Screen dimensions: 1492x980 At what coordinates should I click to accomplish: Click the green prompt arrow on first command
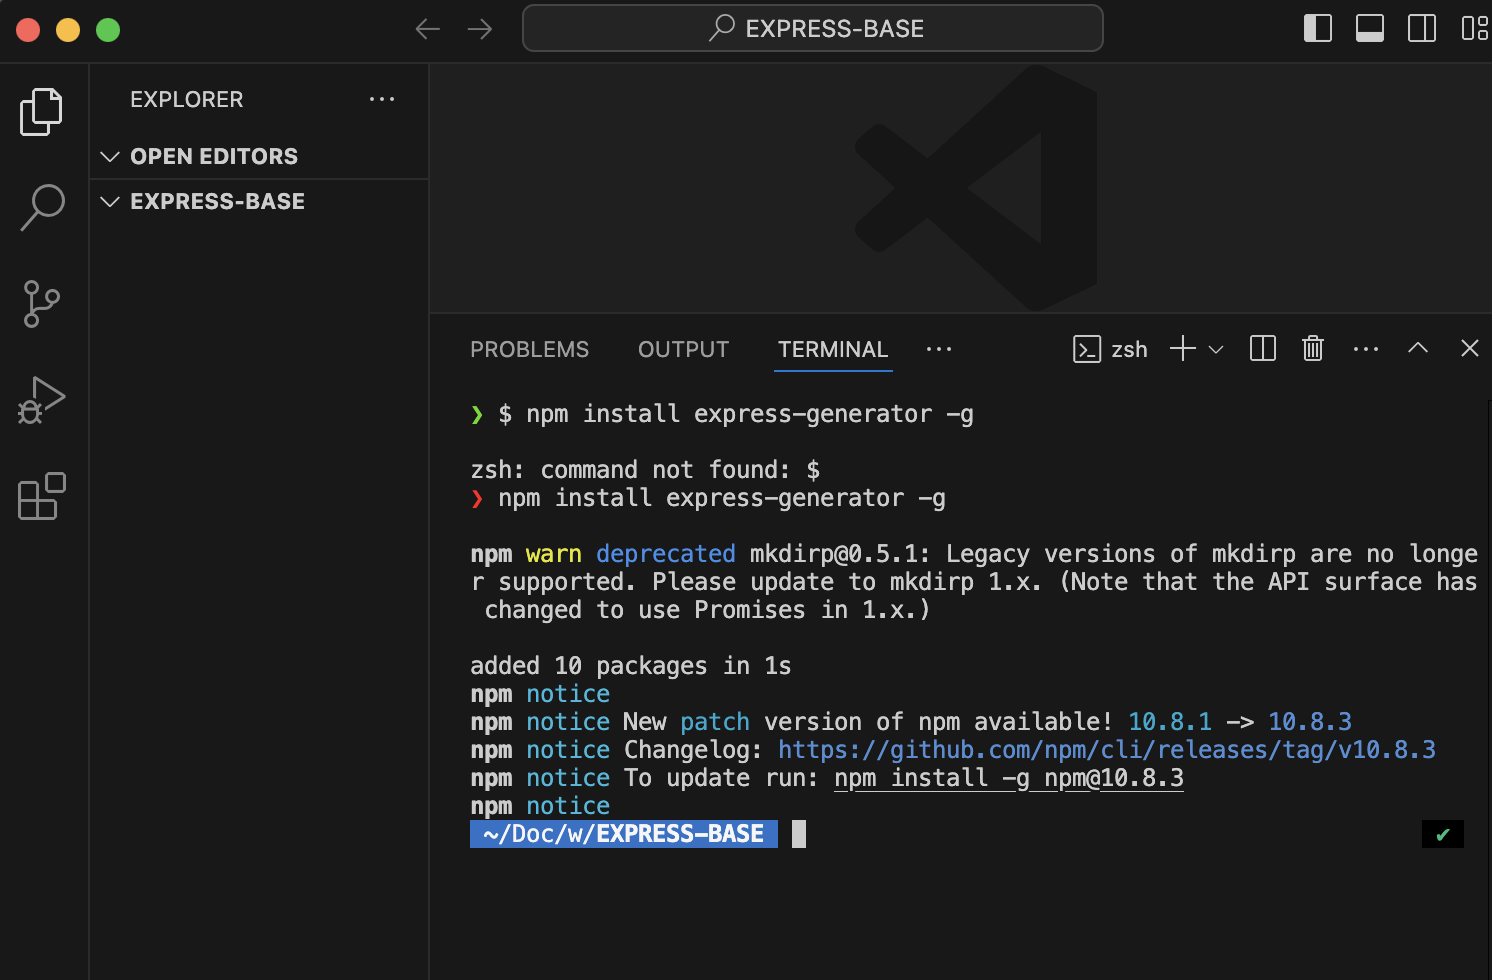tap(477, 414)
